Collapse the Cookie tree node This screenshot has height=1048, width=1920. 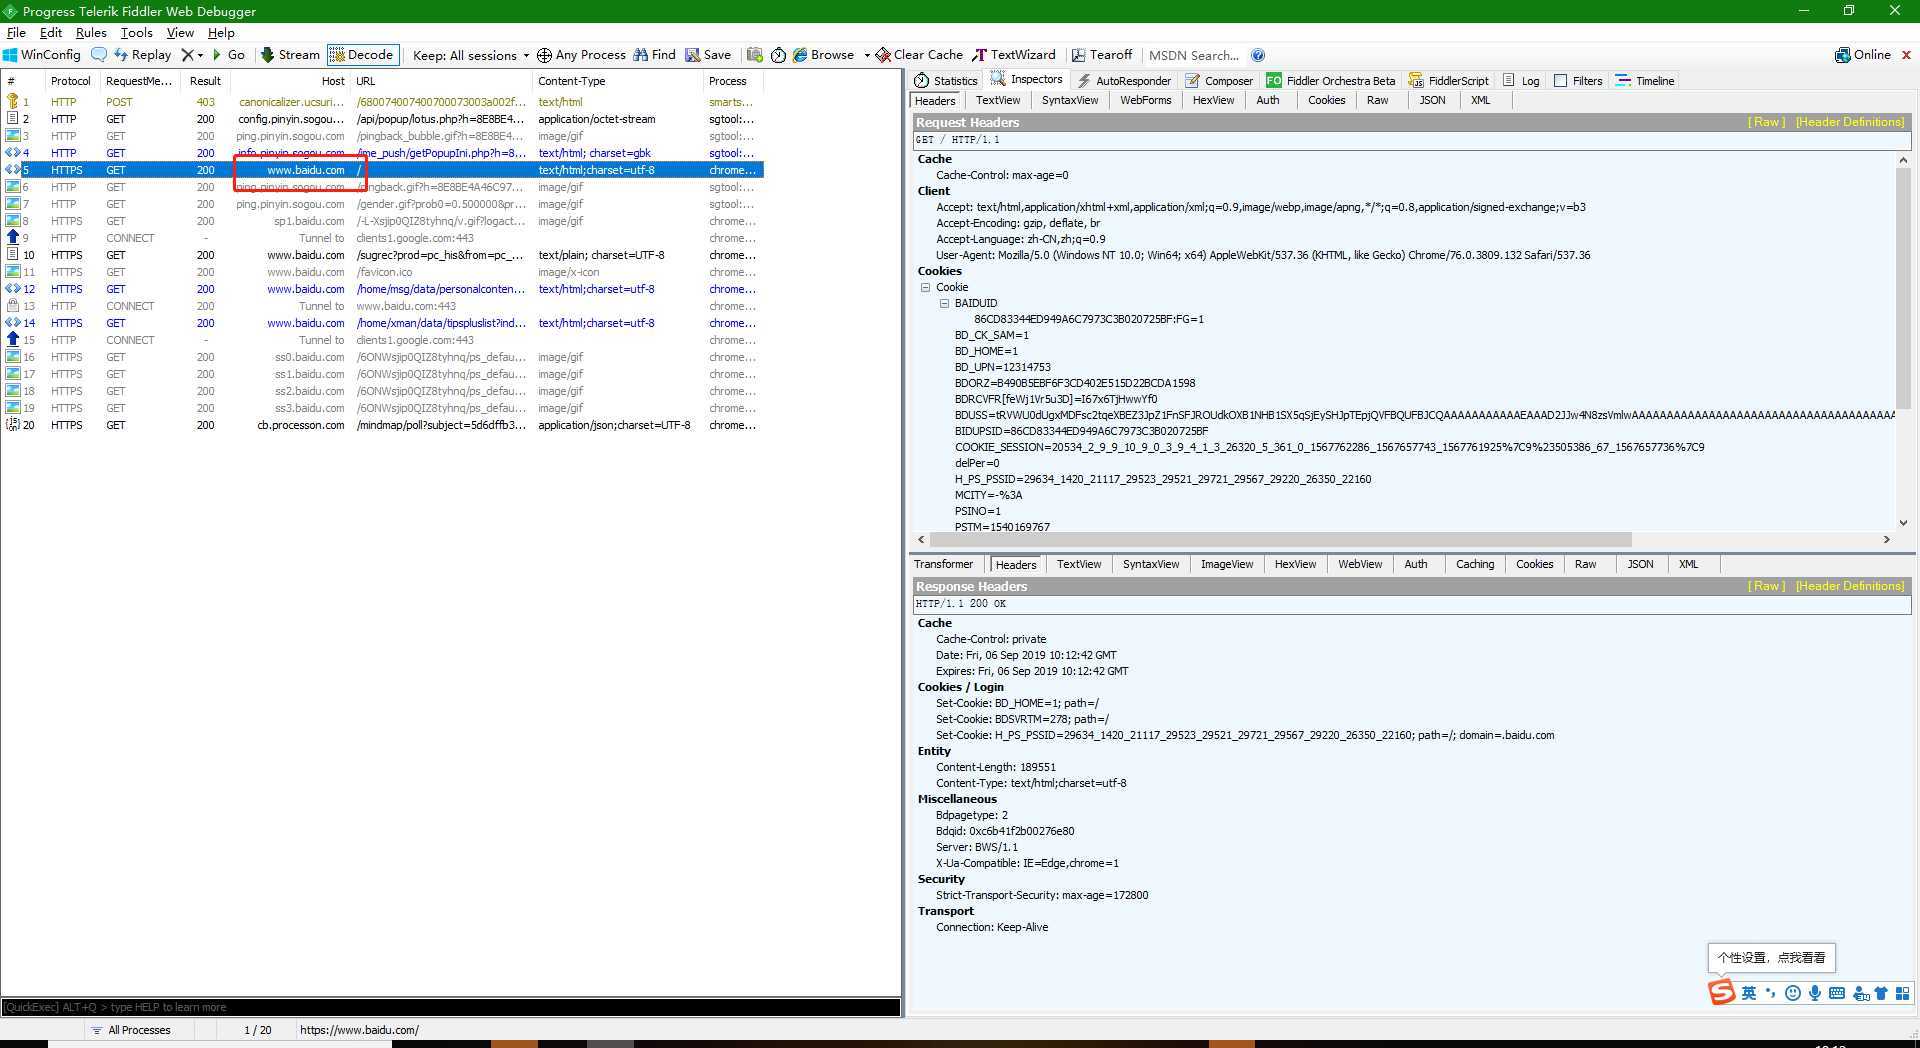point(926,287)
